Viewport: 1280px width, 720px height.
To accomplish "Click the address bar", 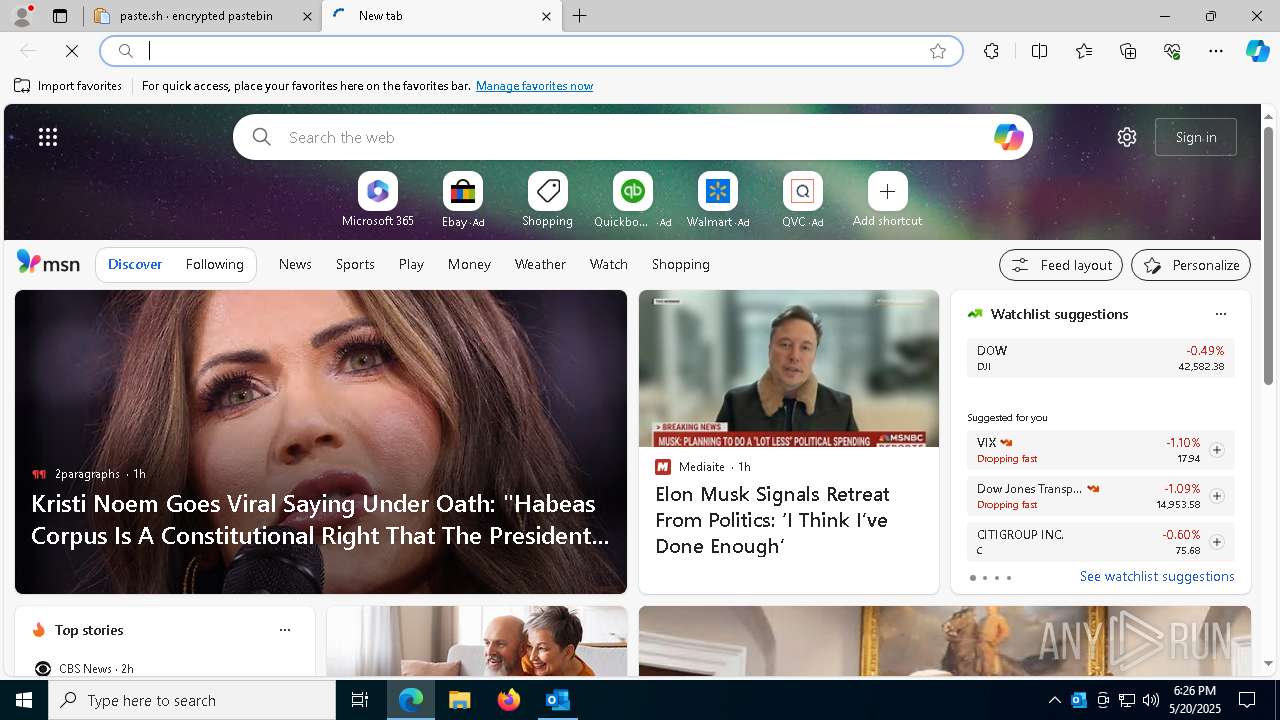I will tap(531, 51).
